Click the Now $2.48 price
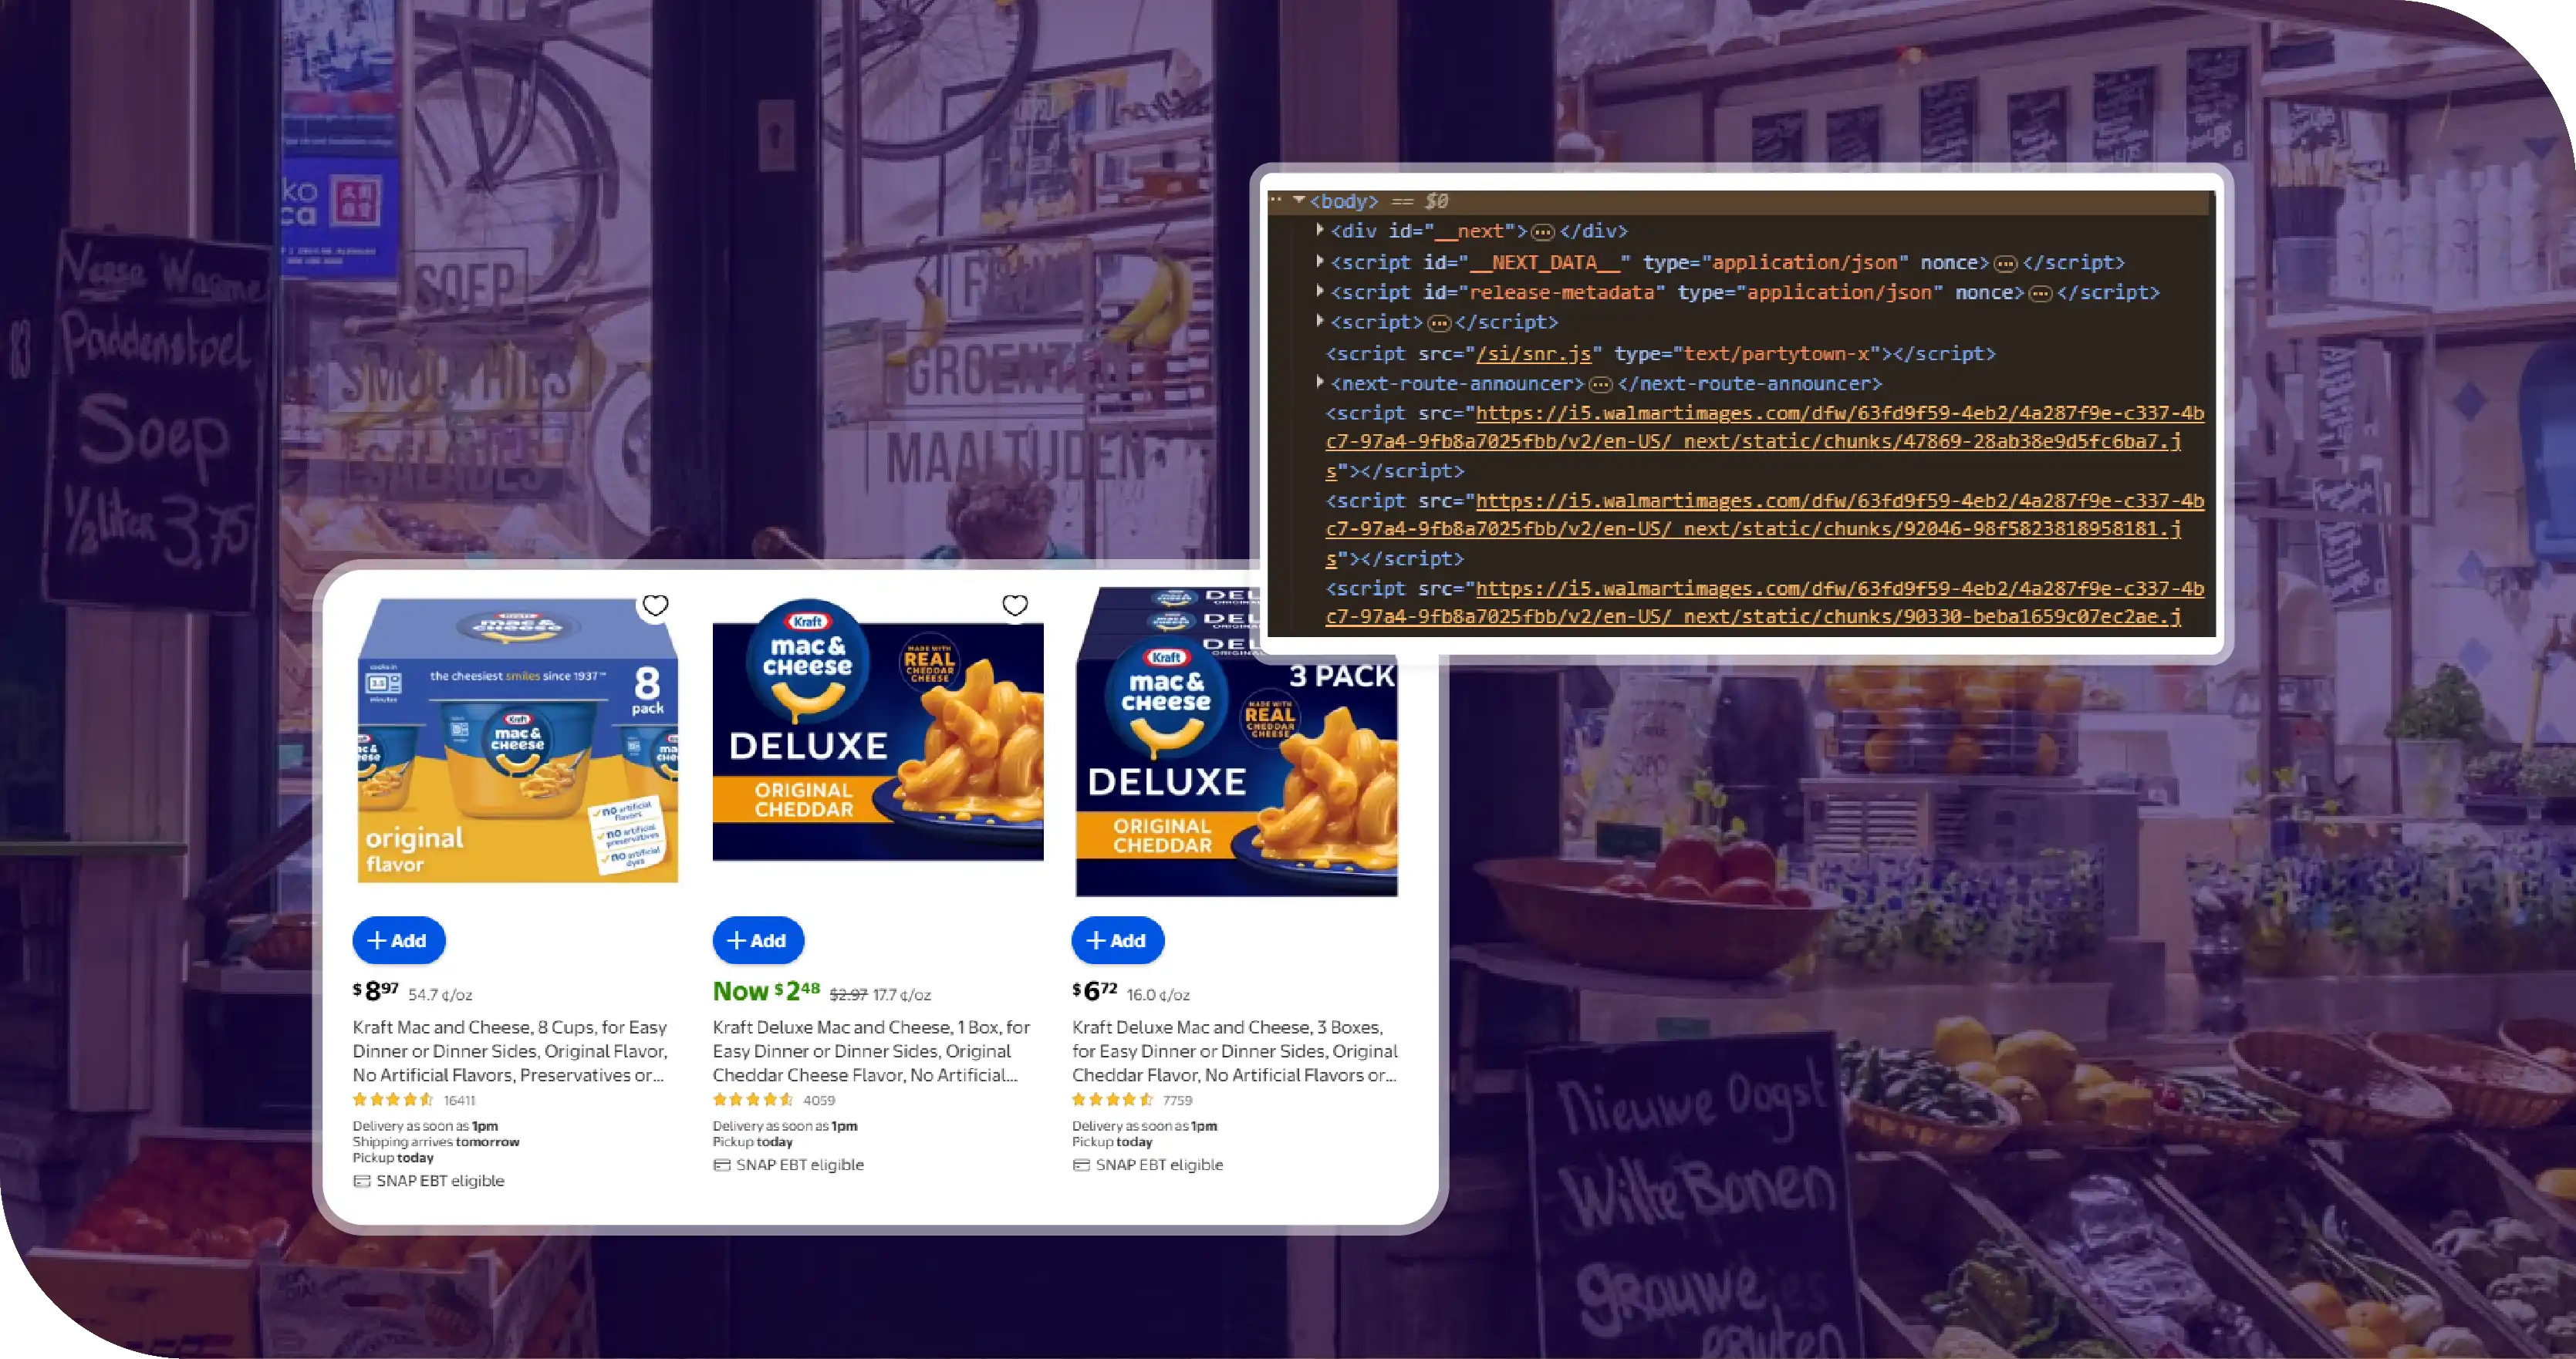2576x1359 pixels. tap(766, 991)
